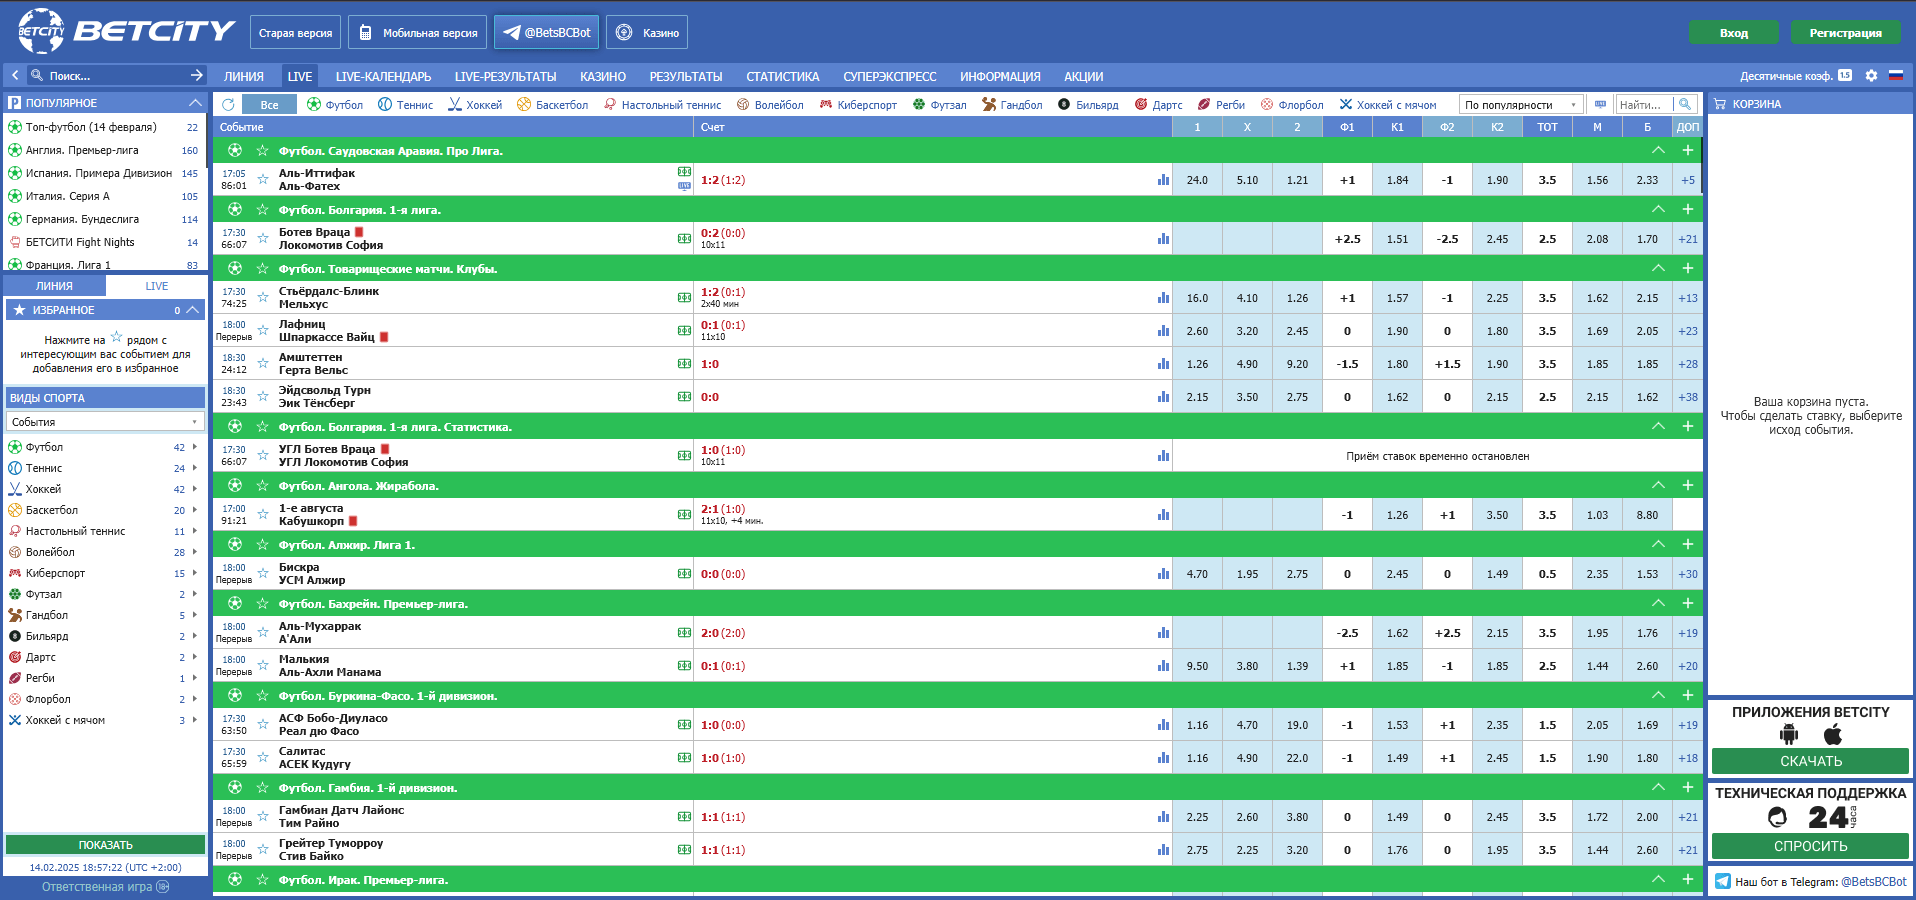Star the Бискра vs УСМ Алжир match

263,574
